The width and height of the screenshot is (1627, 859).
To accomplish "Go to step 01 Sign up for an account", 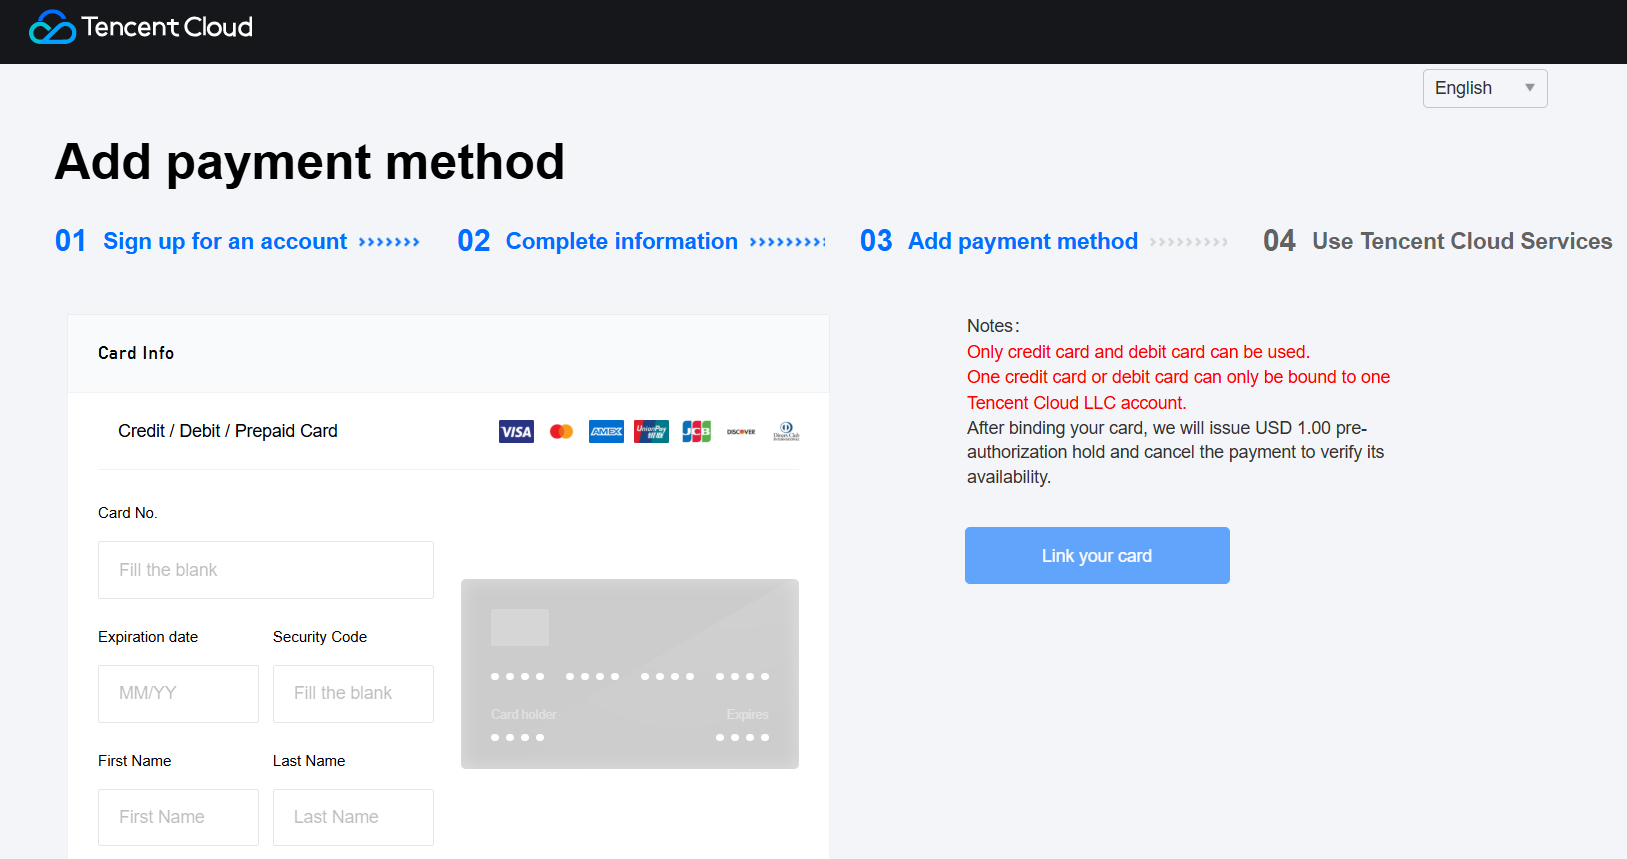I will click(225, 241).
